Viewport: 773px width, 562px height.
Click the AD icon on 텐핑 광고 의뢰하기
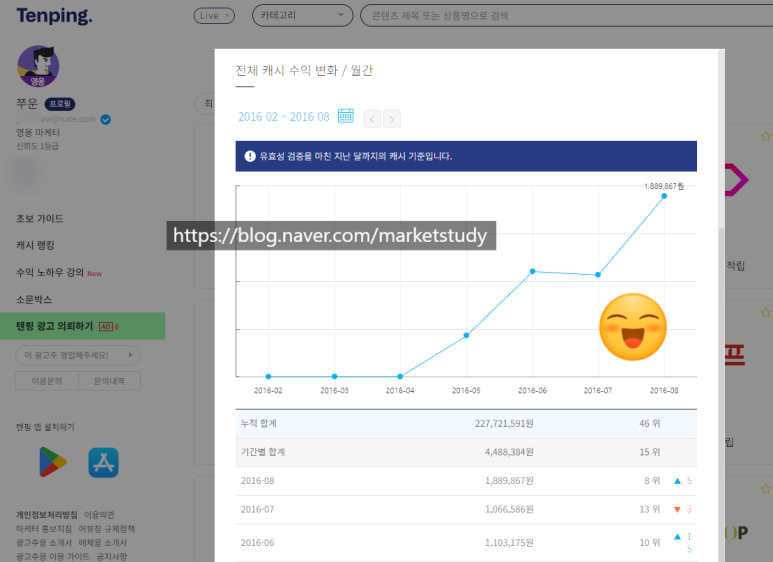point(108,326)
